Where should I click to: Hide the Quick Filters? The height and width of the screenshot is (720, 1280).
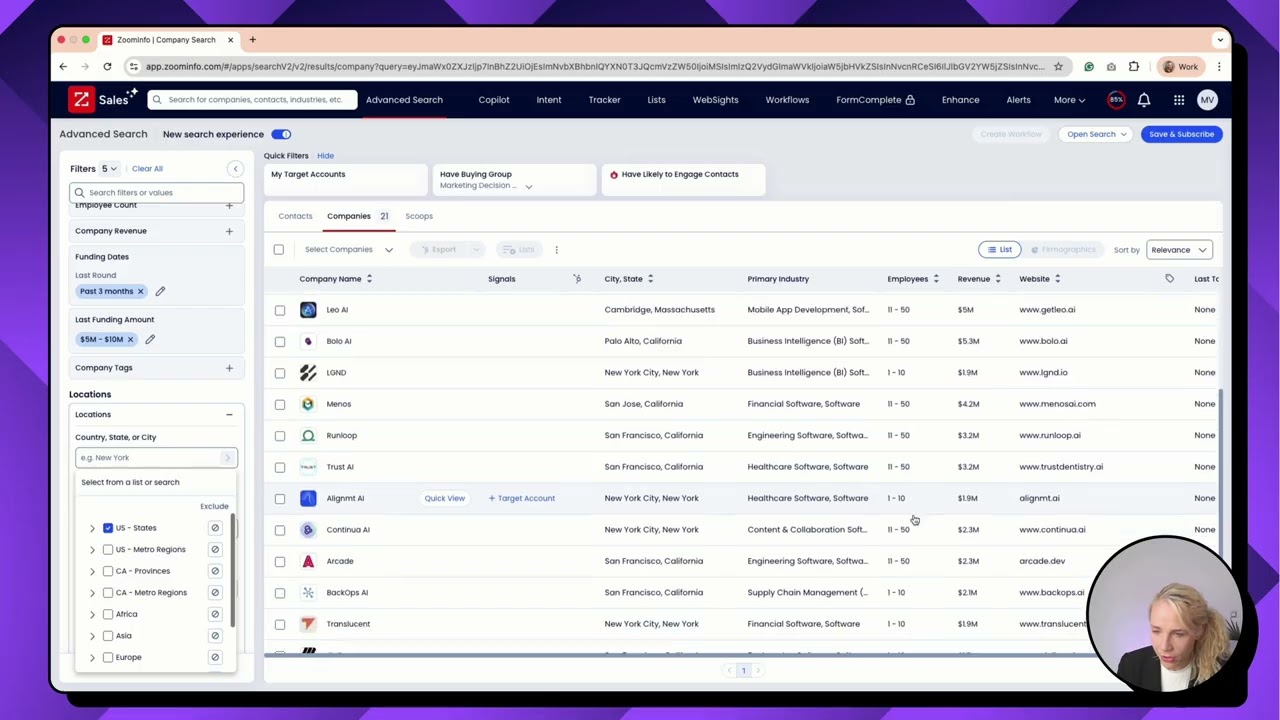[x=325, y=156]
